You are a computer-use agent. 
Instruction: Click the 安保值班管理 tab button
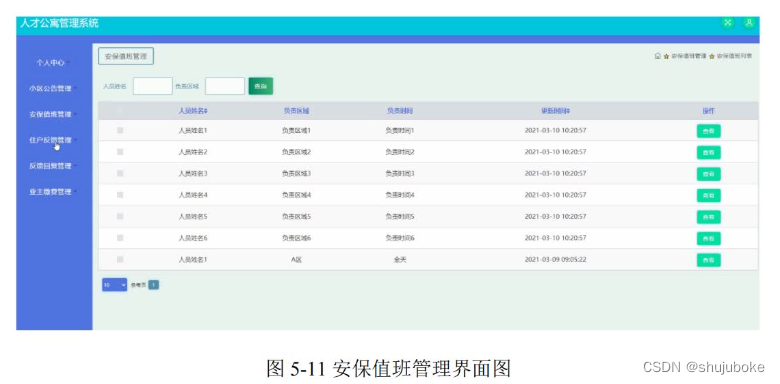coord(126,56)
